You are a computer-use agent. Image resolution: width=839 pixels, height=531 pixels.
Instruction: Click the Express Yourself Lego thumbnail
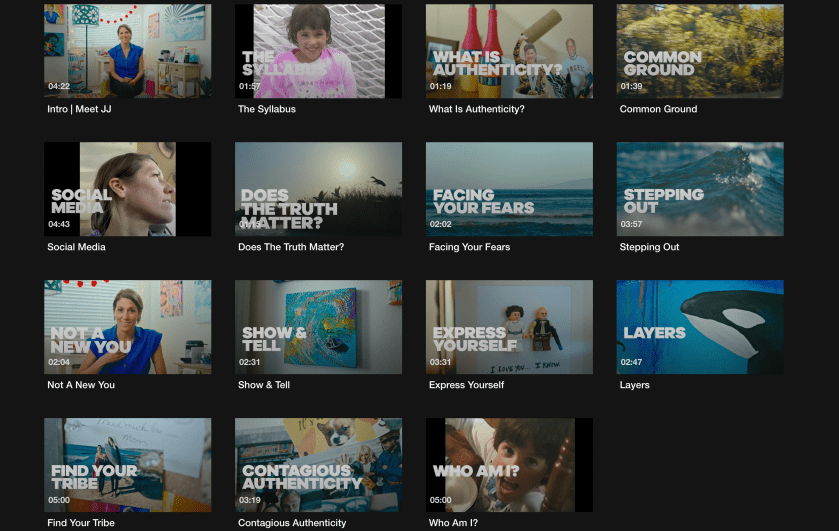(x=509, y=327)
